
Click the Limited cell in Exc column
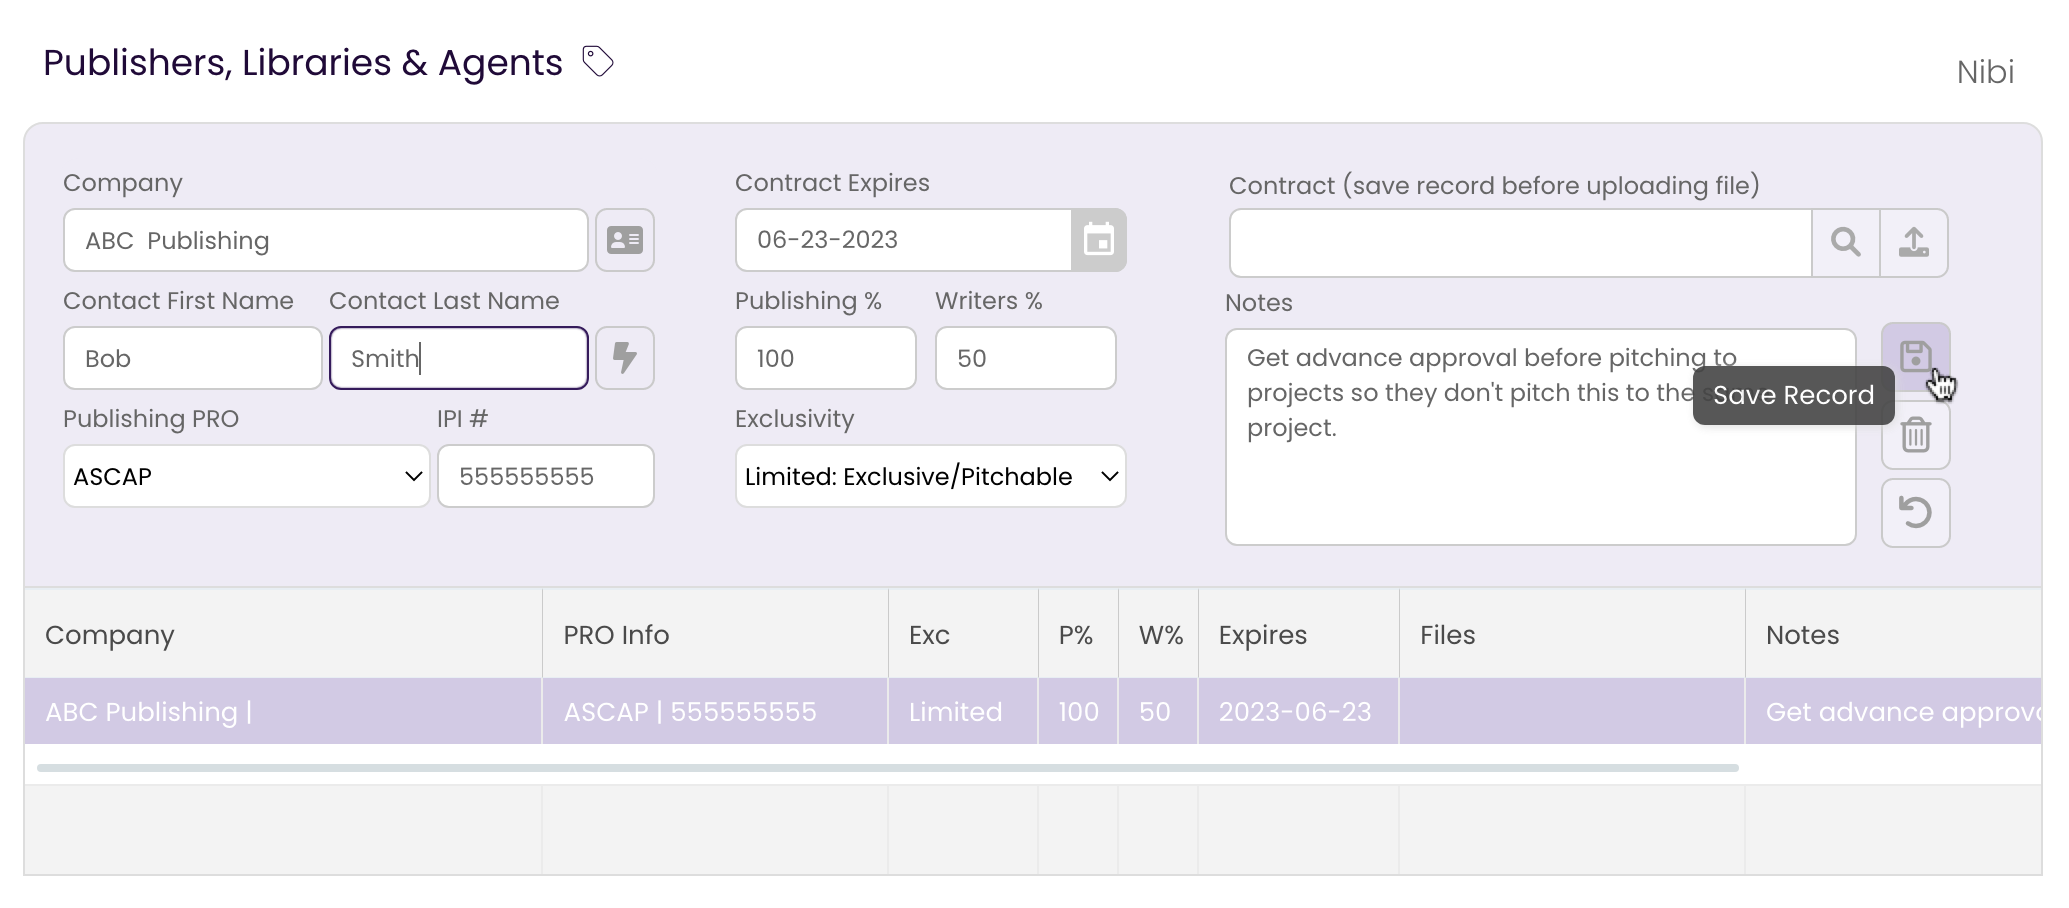tap(963, 711)
